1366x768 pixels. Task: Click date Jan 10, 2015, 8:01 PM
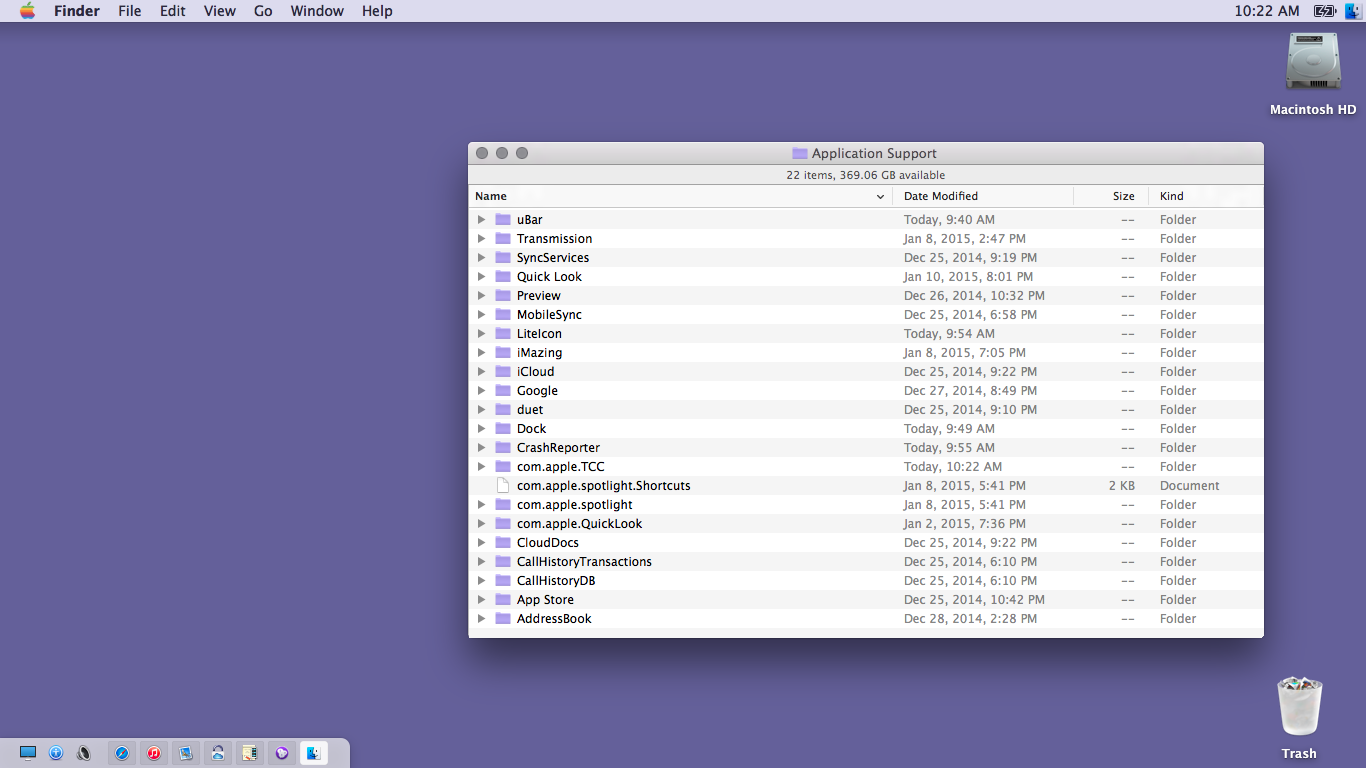(969, 277)
